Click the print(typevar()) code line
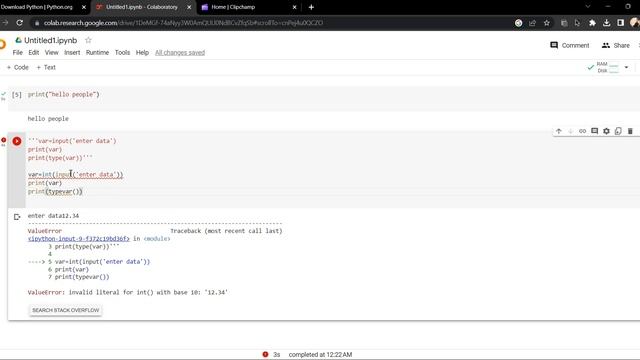Screen dimensions: 640x360 pyautogui.click(x=55, y=191)
